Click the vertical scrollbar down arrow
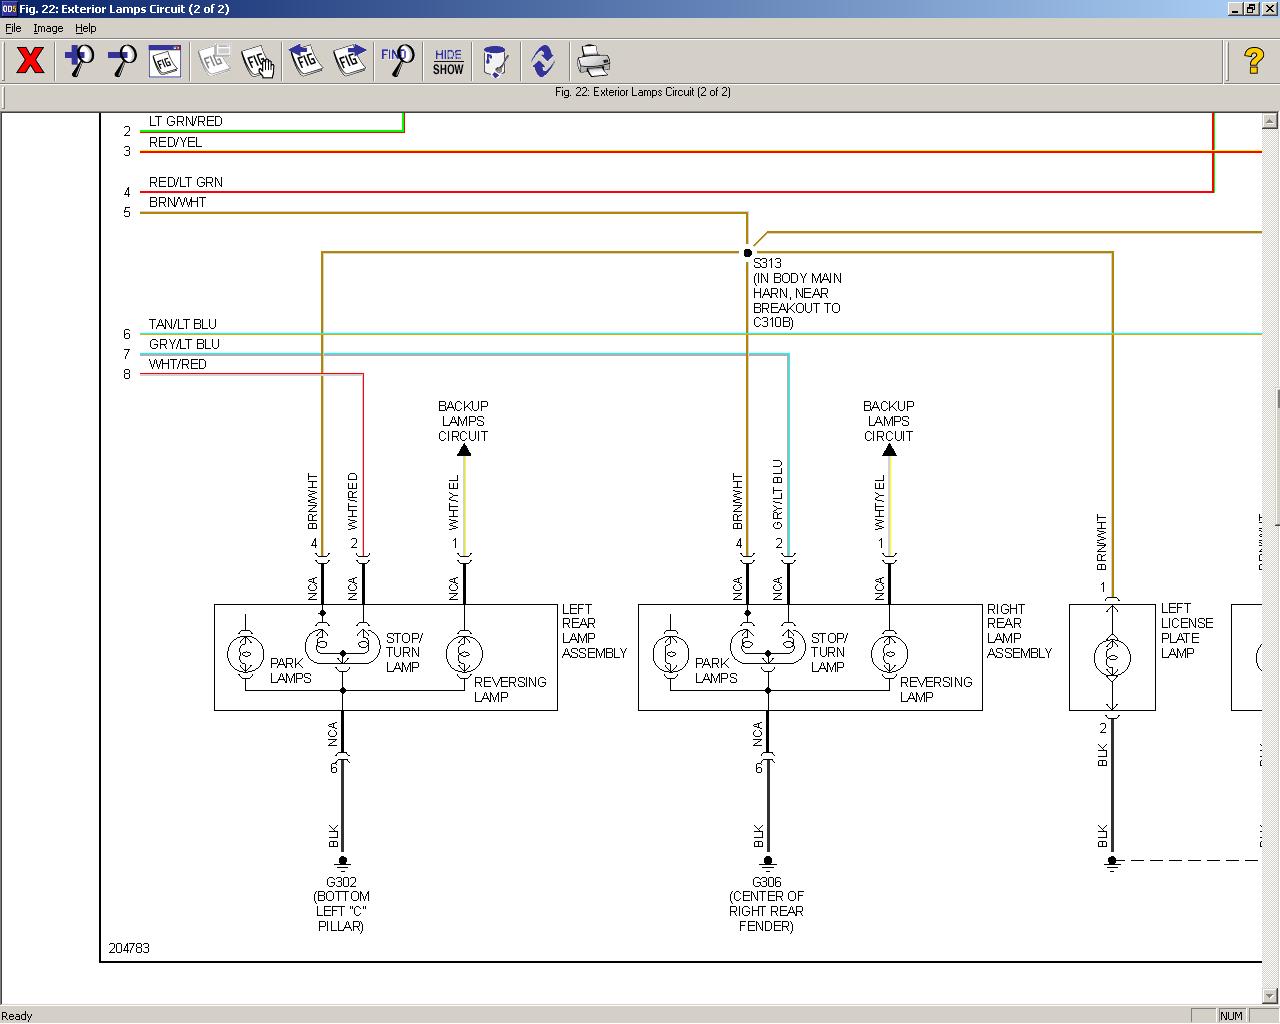The image size is (1280, 1024). coord(1270,994)
